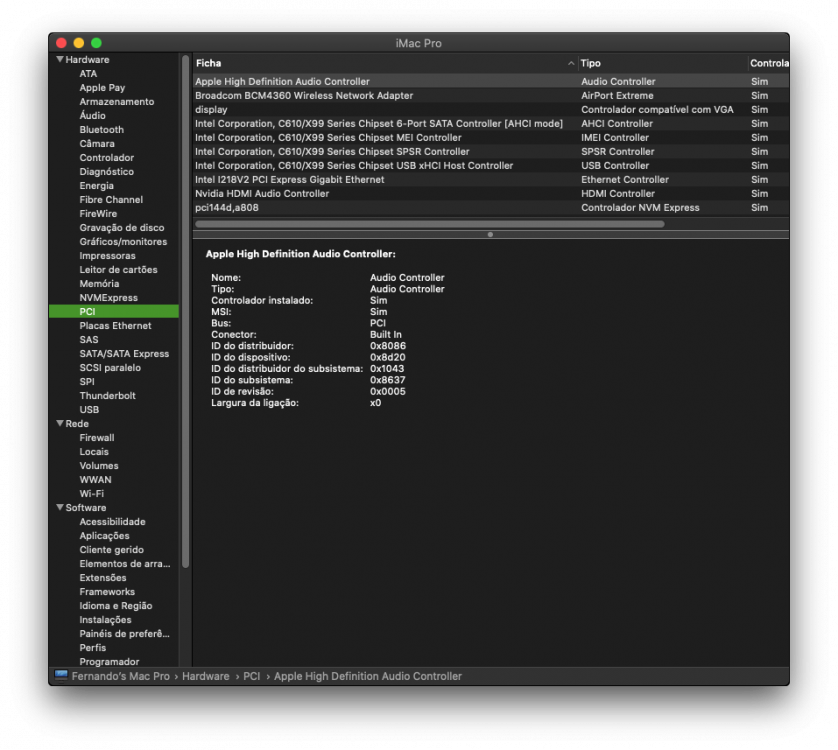This screenshot has height=750, width=838.
Task: Click the Controlador NVM Express type cell
Action: (x=640, y=207)
